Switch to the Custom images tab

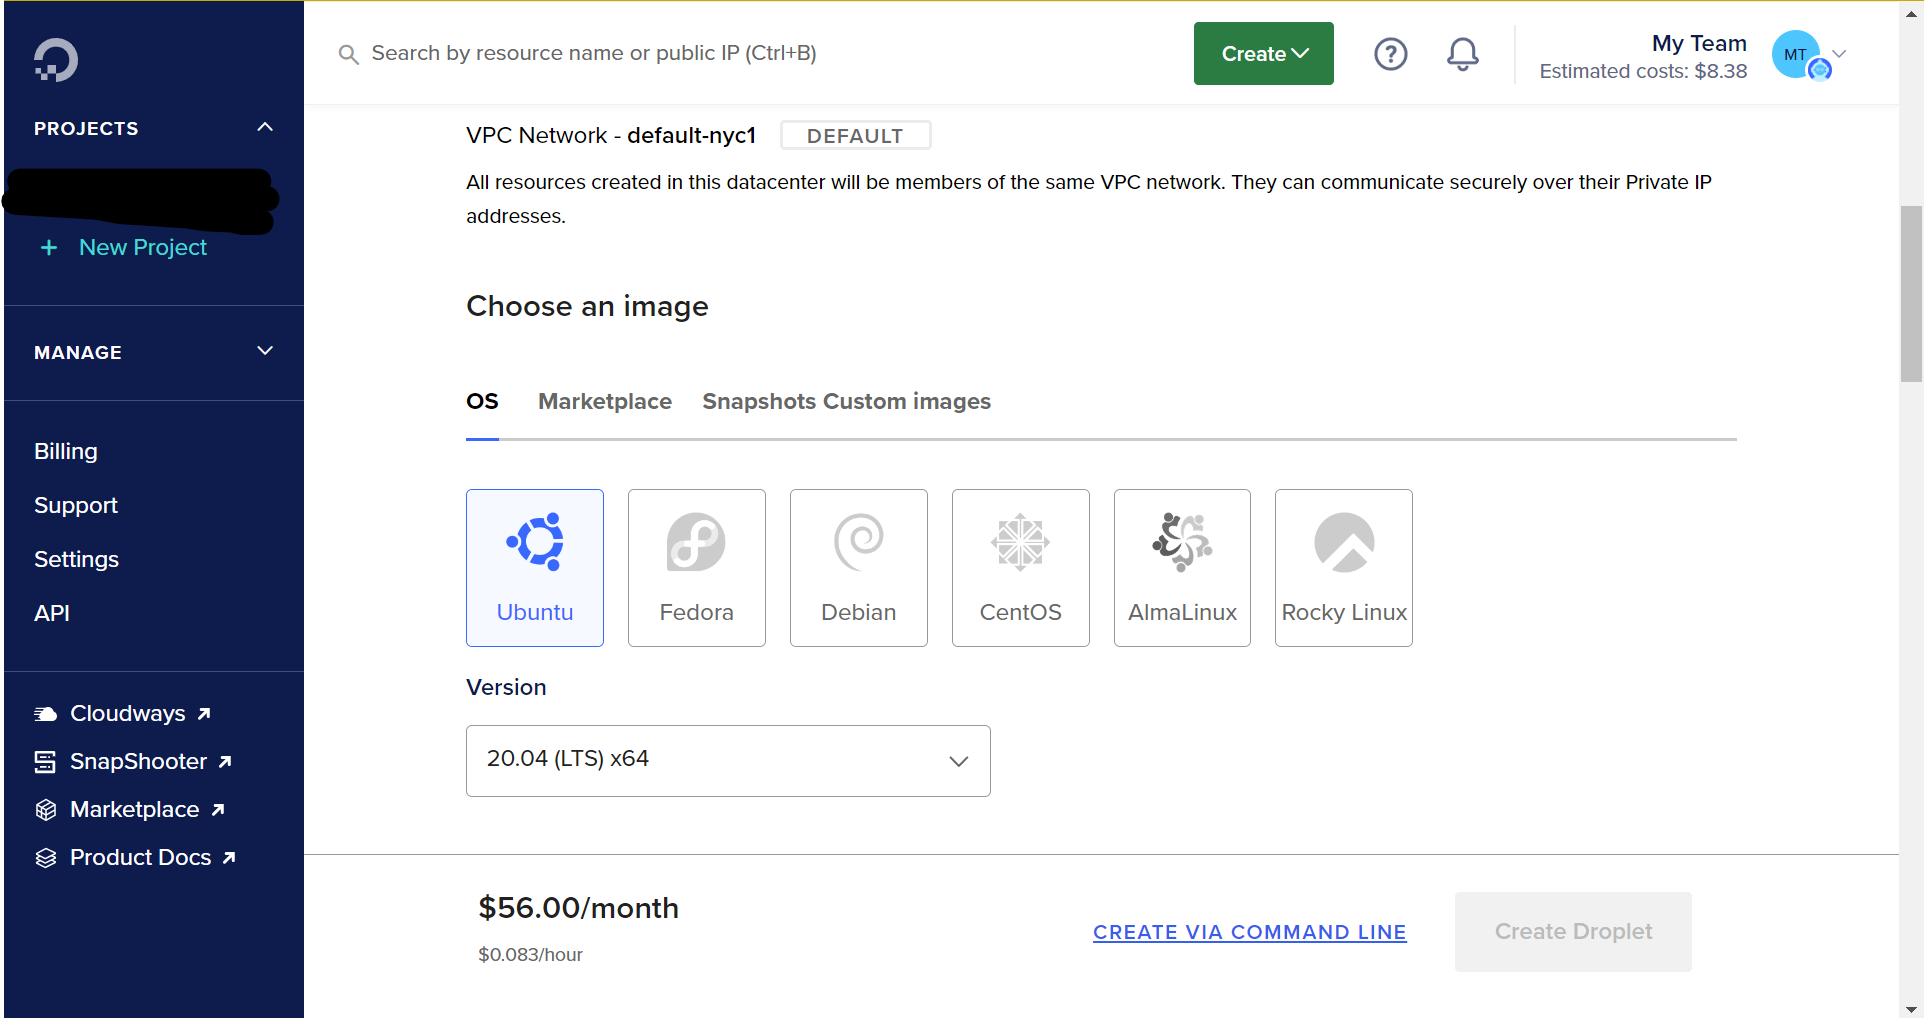(x=907, y=402)
